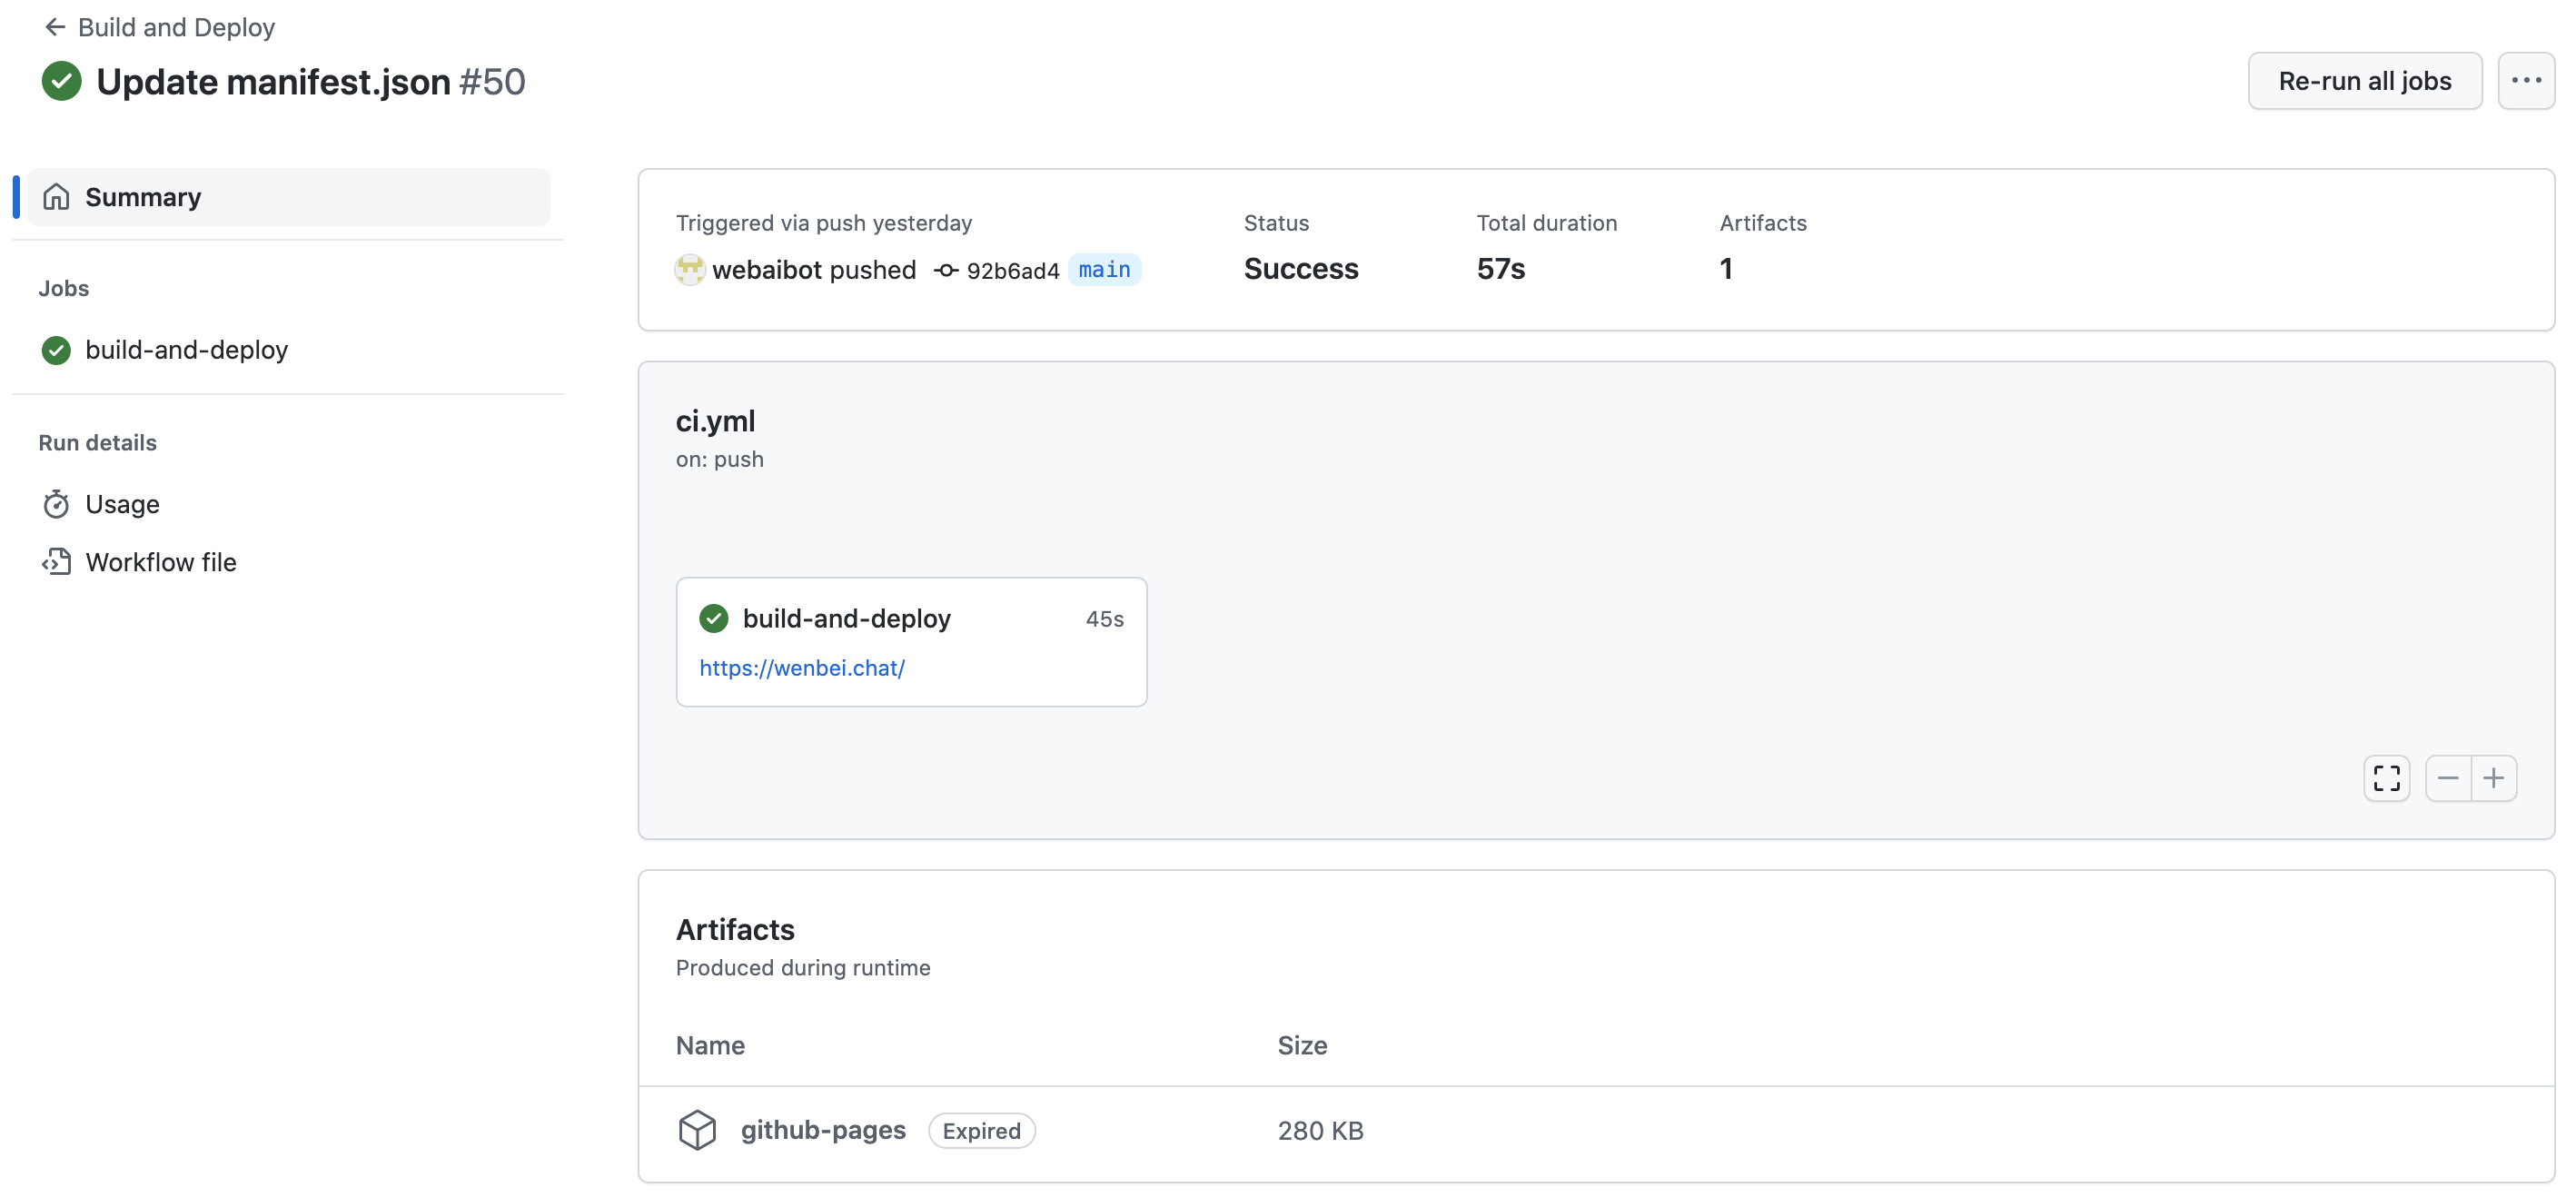Click the Workflow file code icon
This screenshot has height=1197, width=2576.
(x=56, y=562)
